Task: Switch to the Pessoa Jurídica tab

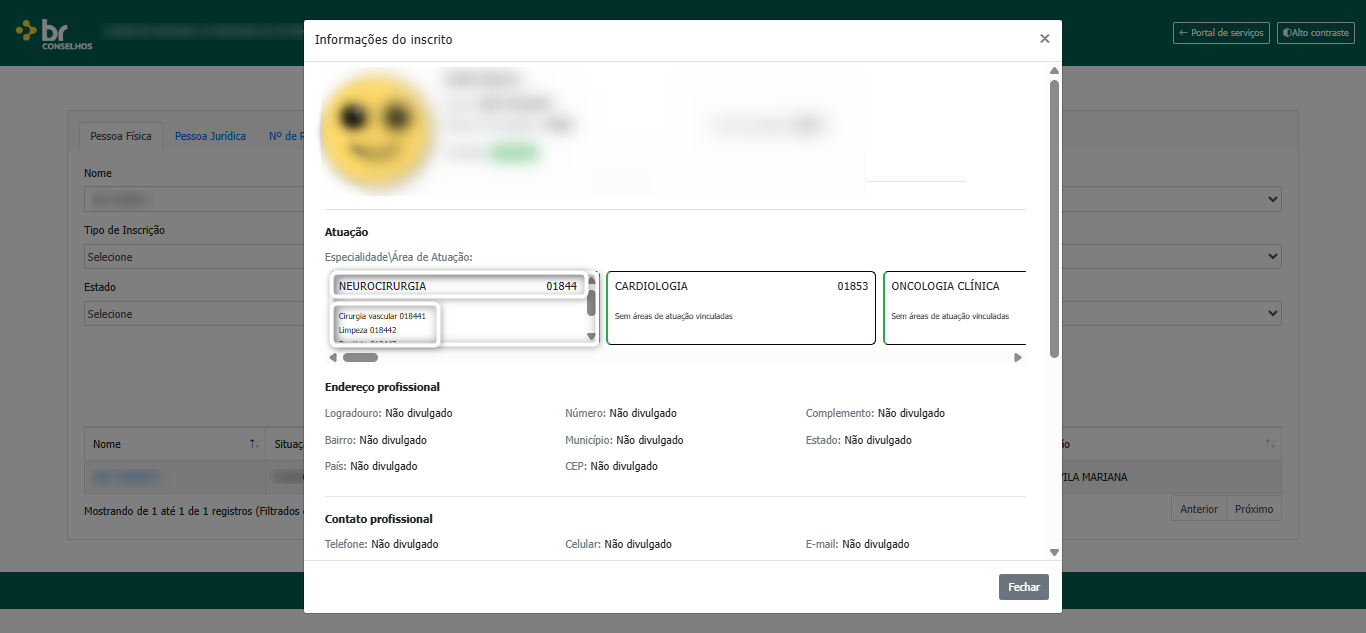Action: pos(210,136)
